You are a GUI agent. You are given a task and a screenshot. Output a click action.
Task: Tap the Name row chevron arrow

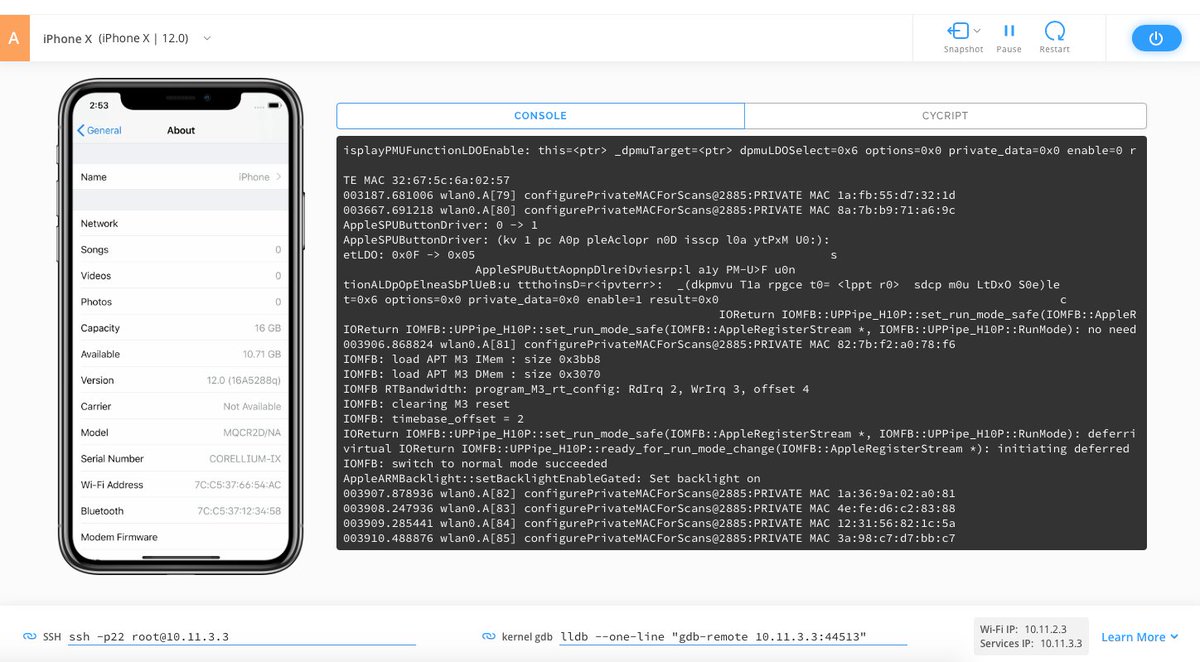279,177
